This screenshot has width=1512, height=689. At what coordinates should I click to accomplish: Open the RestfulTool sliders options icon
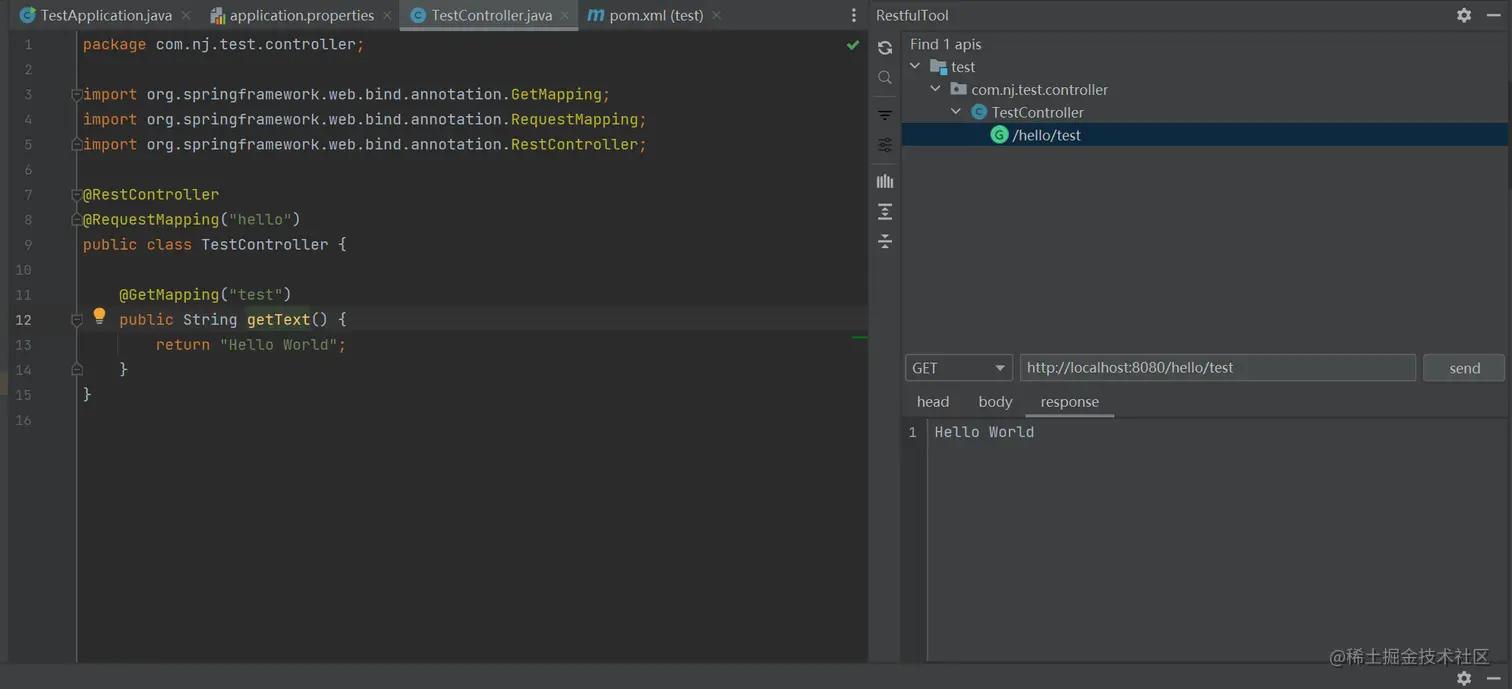(x=885, y=145)
